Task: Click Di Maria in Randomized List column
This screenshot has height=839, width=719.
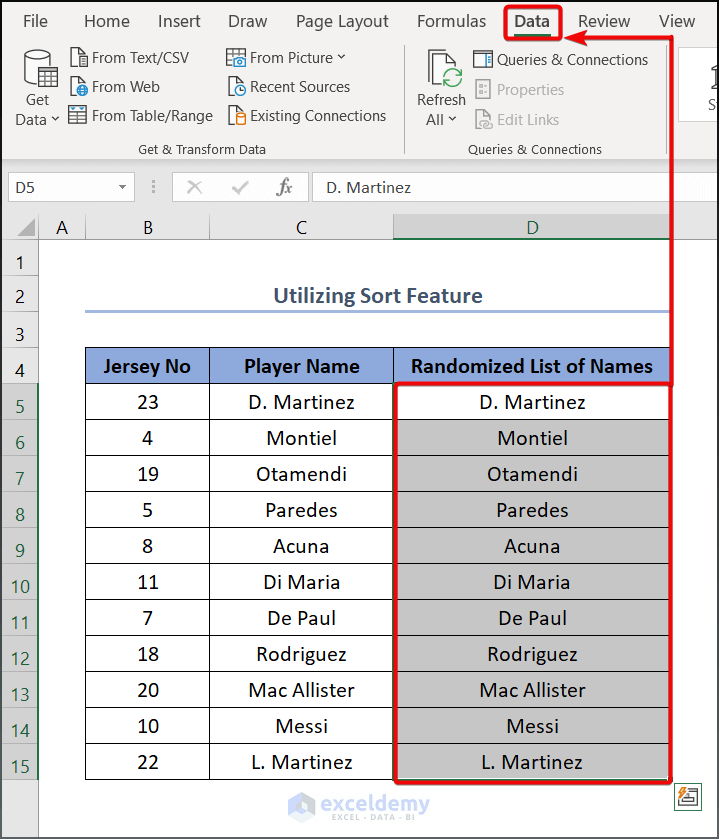Action: coord(532,582)
